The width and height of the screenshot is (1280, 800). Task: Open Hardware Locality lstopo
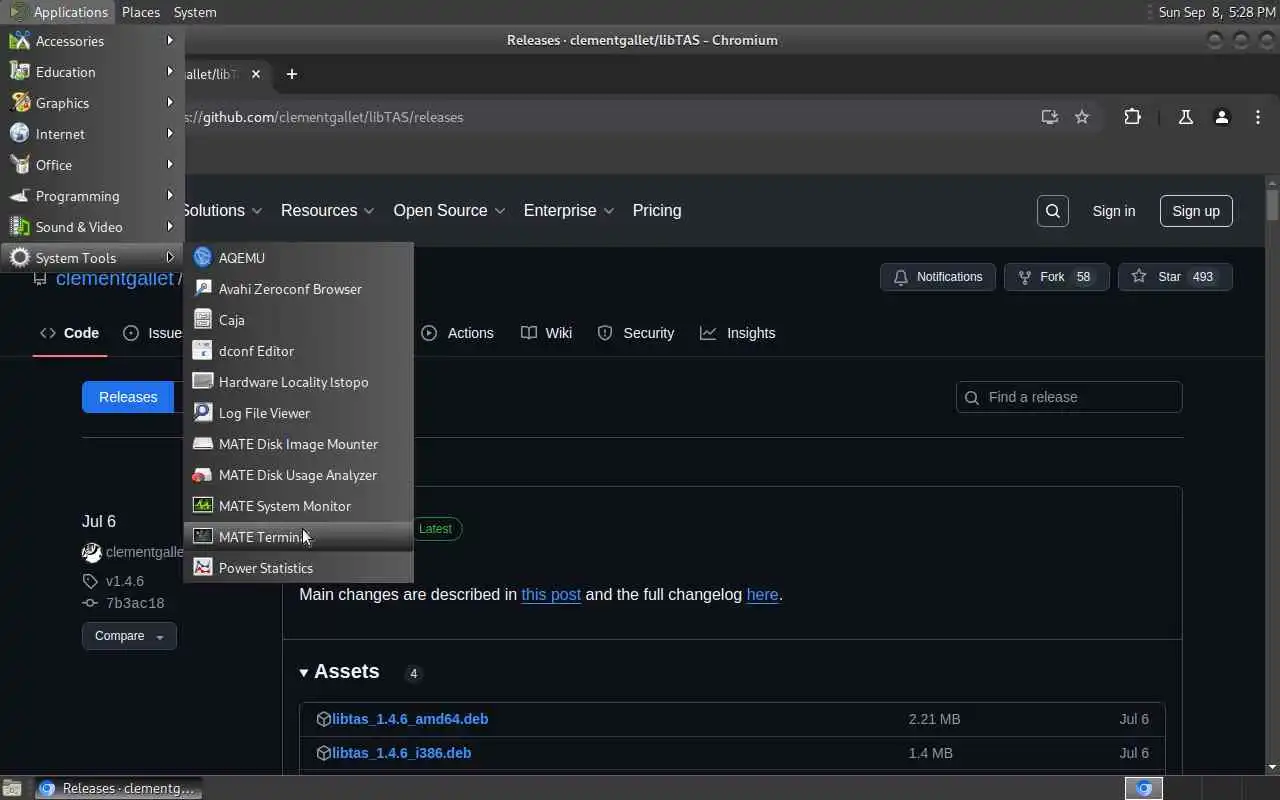click(x=298, y=382)
